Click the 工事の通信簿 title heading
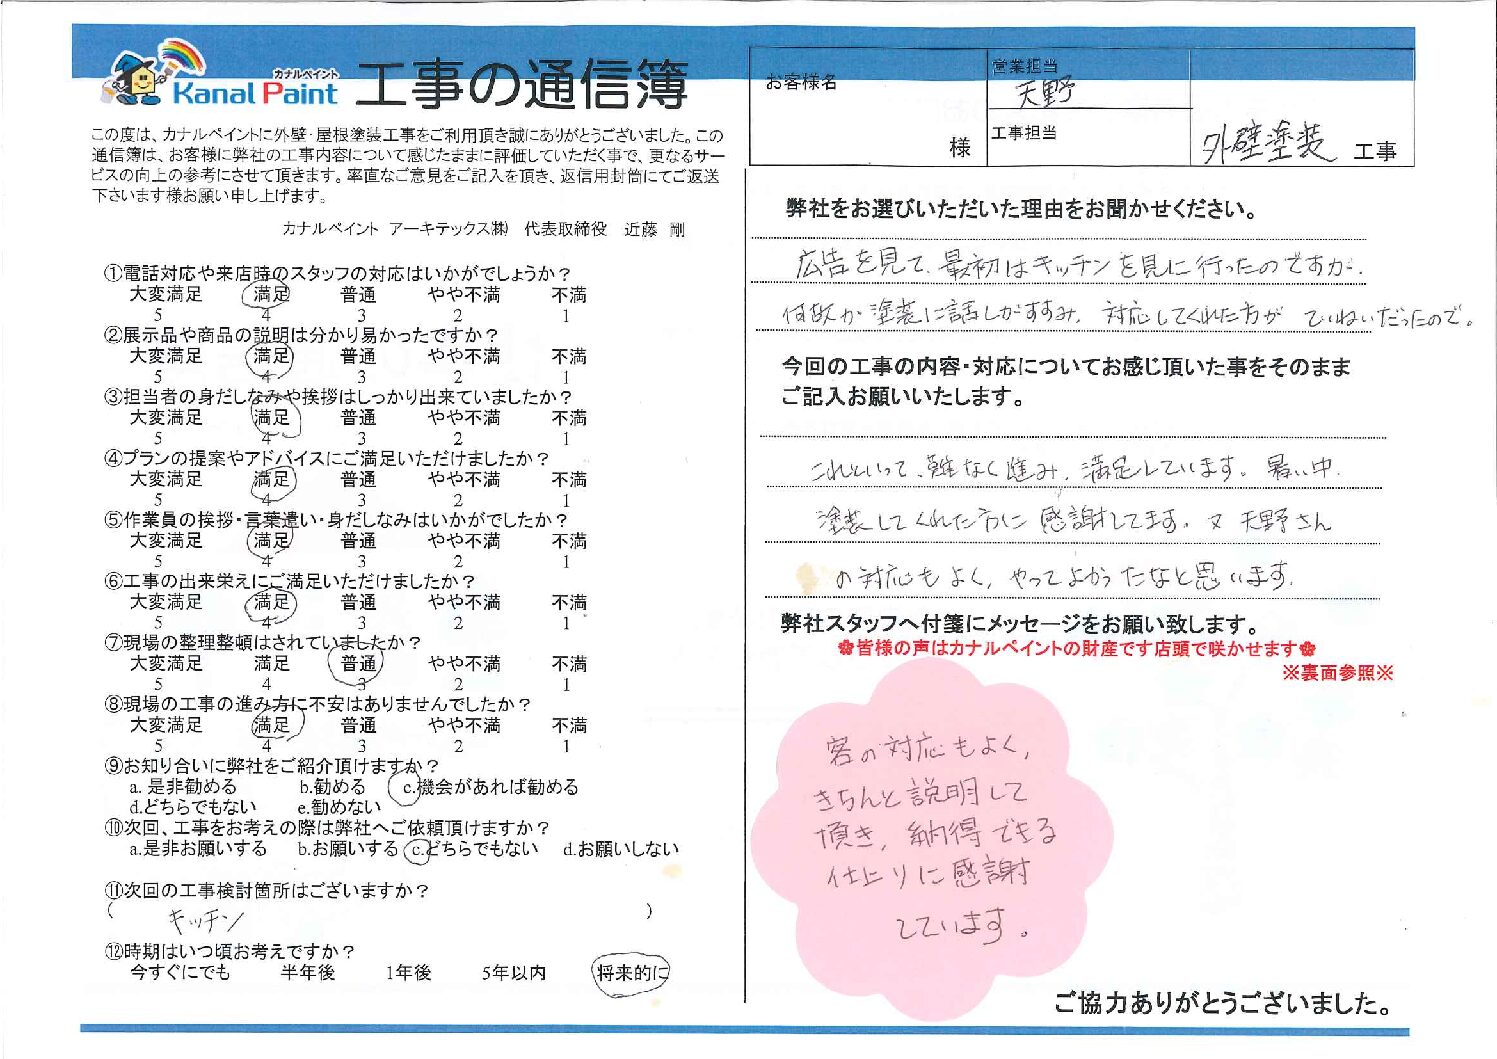This screenshot has width=1497, height=1059. point(520,85)
